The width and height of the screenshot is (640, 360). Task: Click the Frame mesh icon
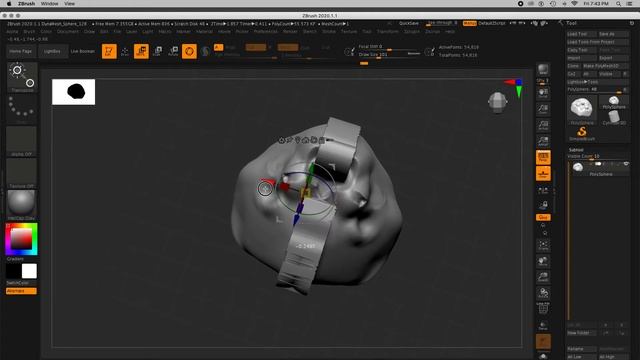click(x=543, y=245)
